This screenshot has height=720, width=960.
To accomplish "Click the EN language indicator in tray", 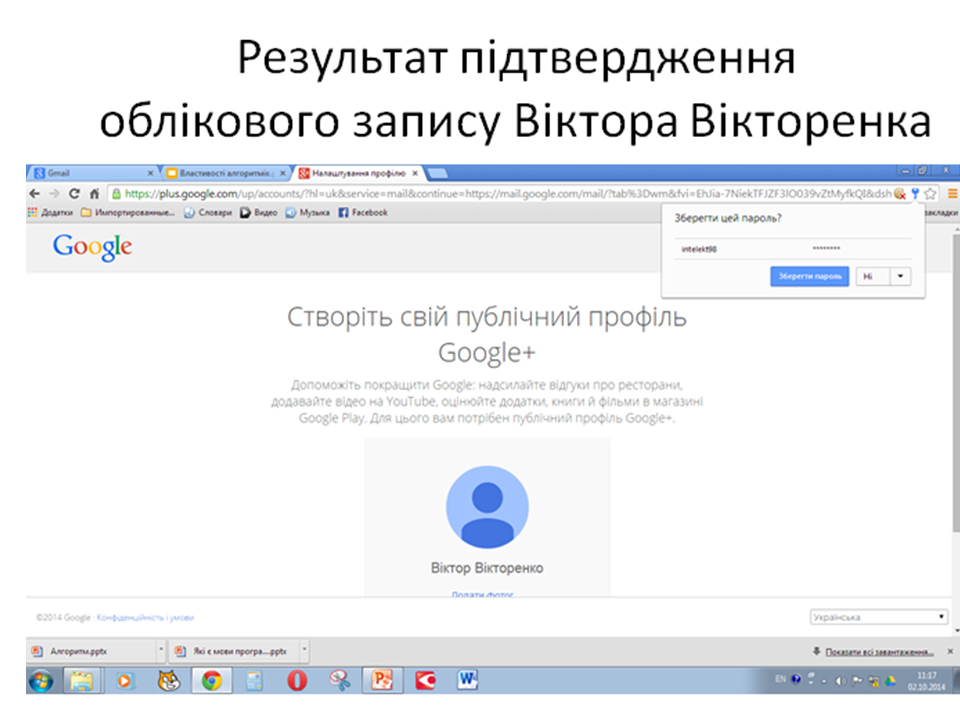I will (x=781, y=680).
